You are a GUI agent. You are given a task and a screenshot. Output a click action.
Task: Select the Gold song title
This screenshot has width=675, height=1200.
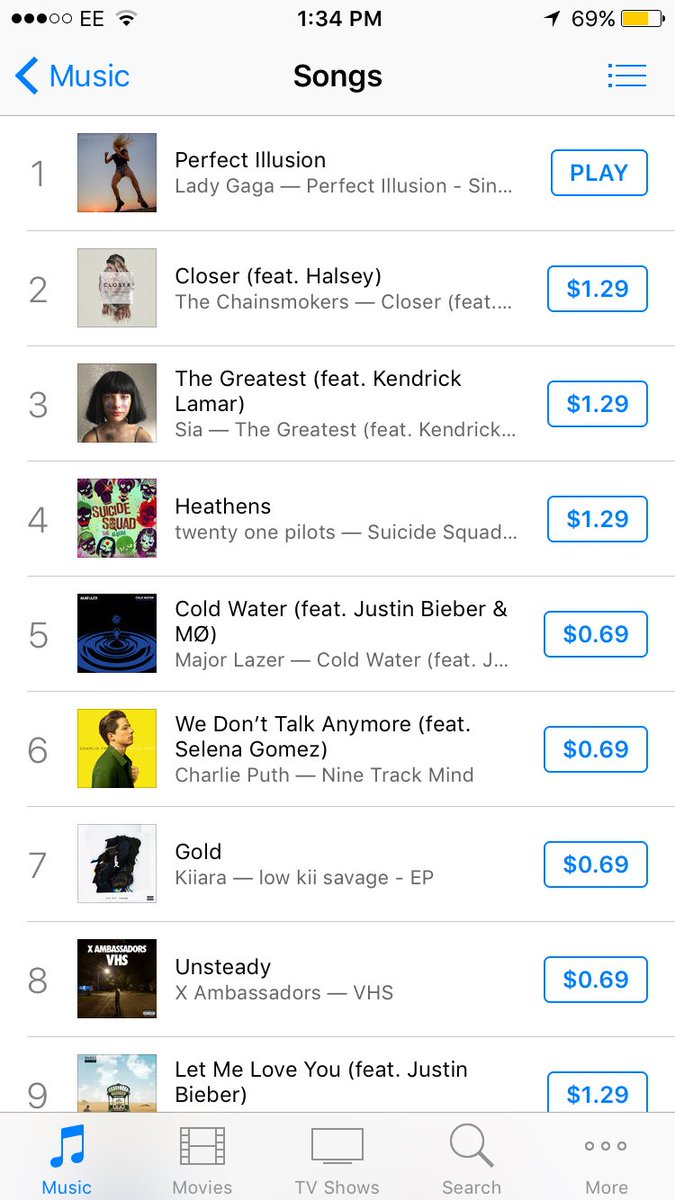198,852
